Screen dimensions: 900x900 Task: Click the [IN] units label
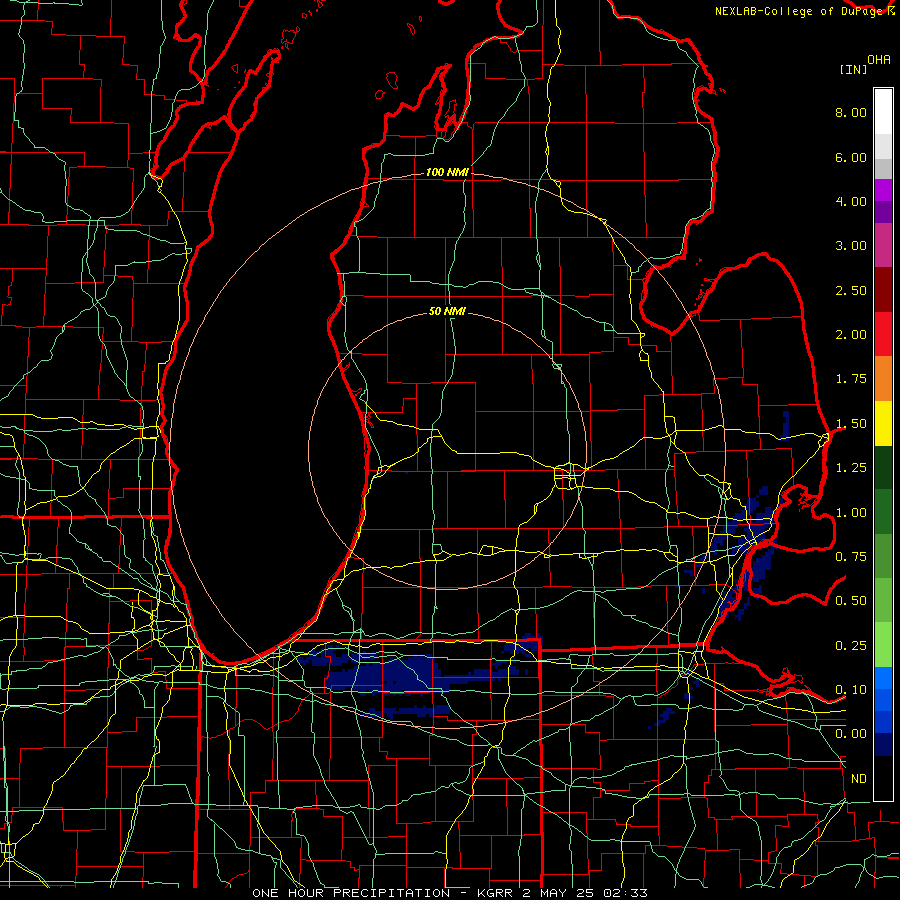tap(853, 69)
